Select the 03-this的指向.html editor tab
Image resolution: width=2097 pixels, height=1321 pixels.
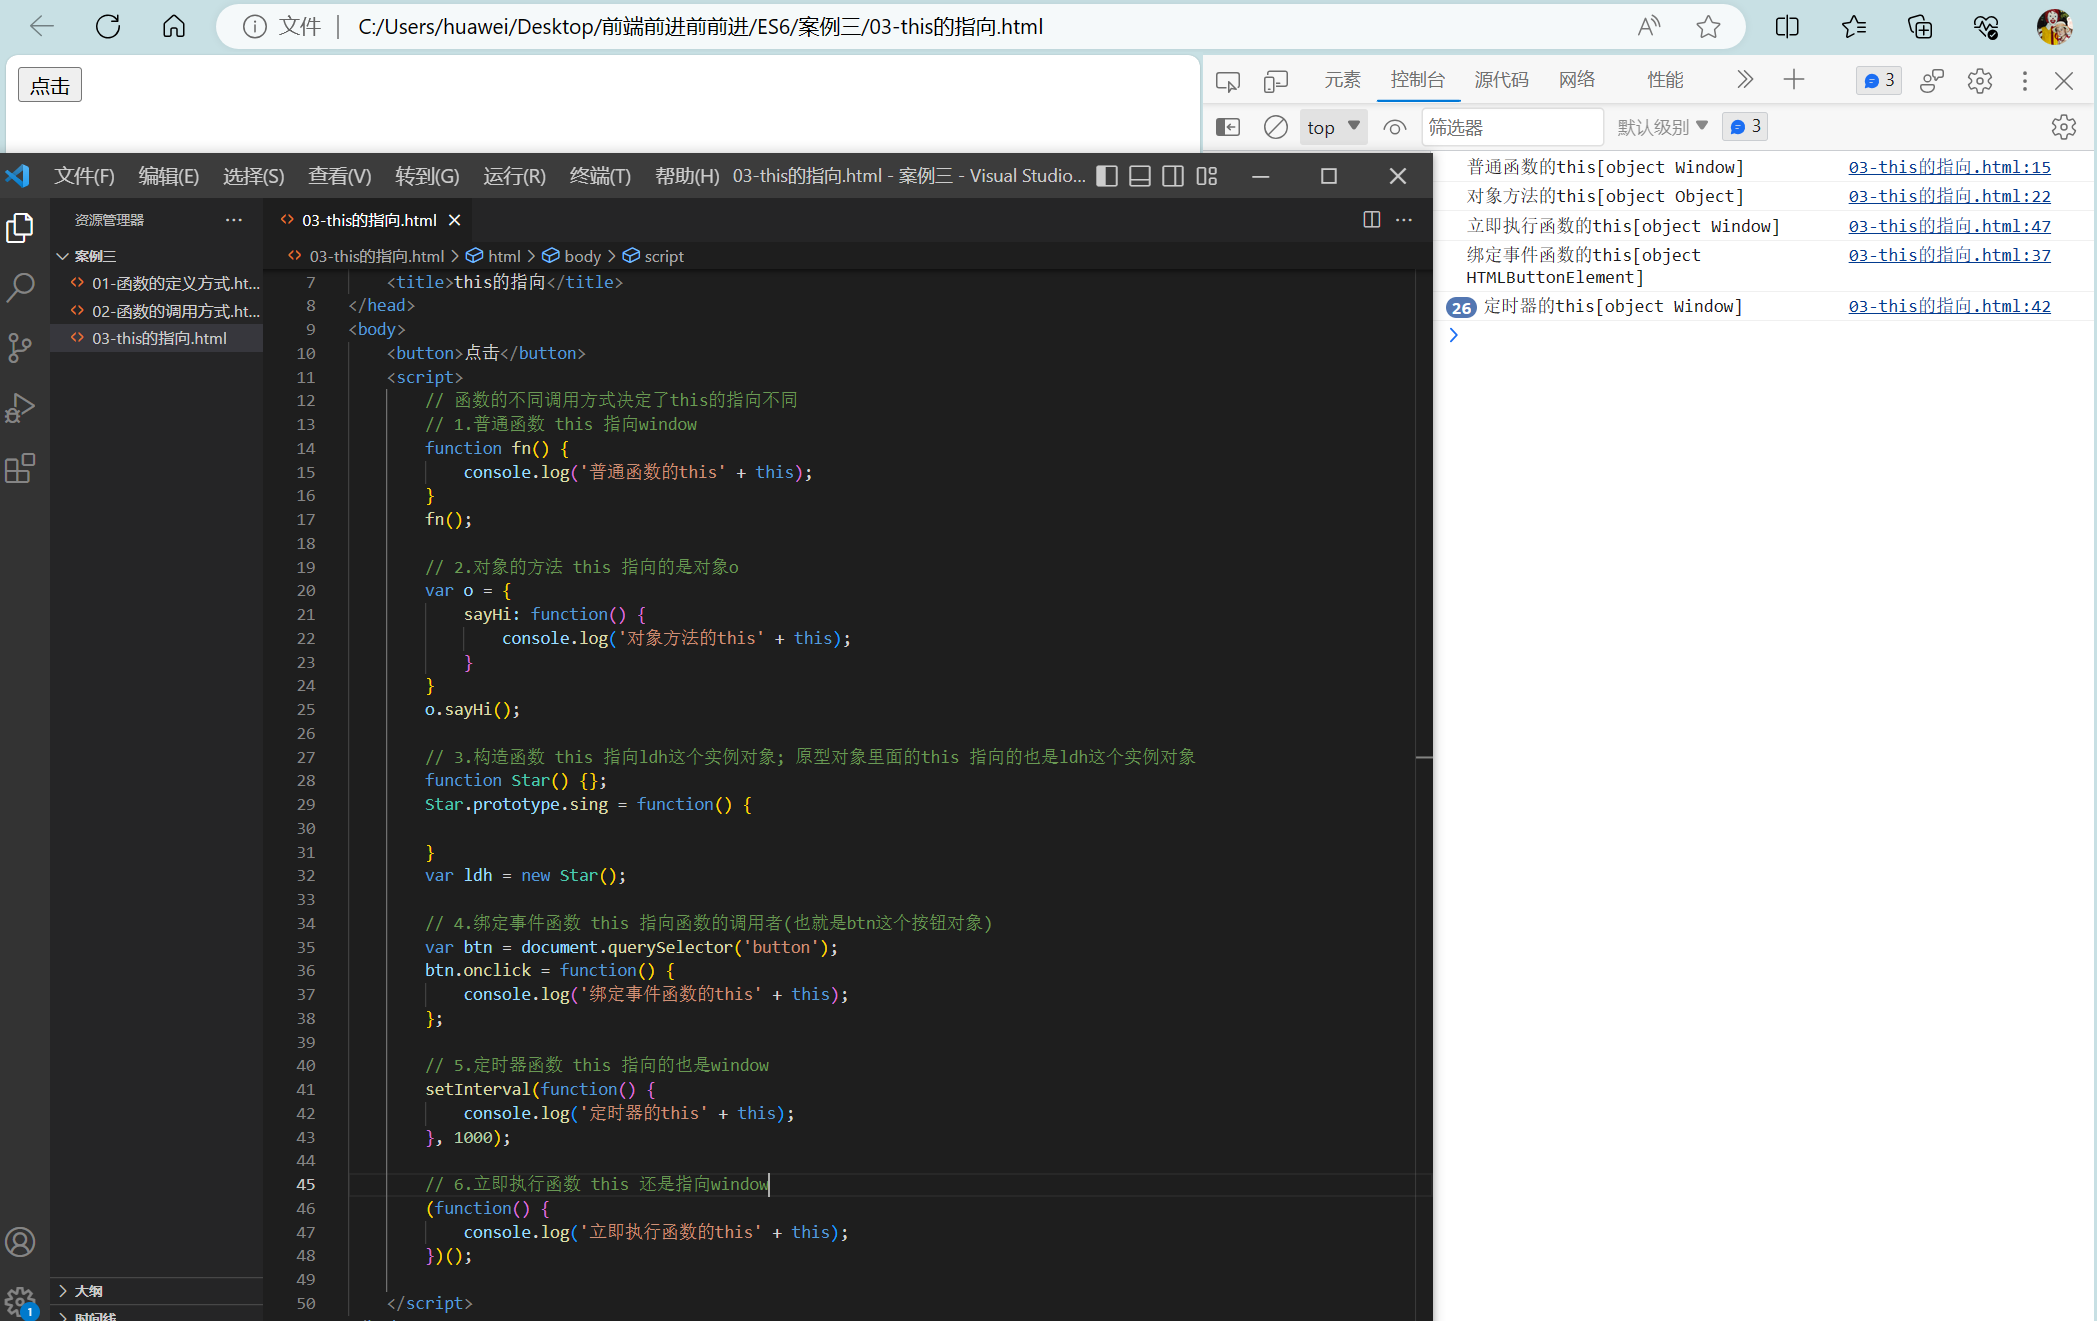(369, 220)
